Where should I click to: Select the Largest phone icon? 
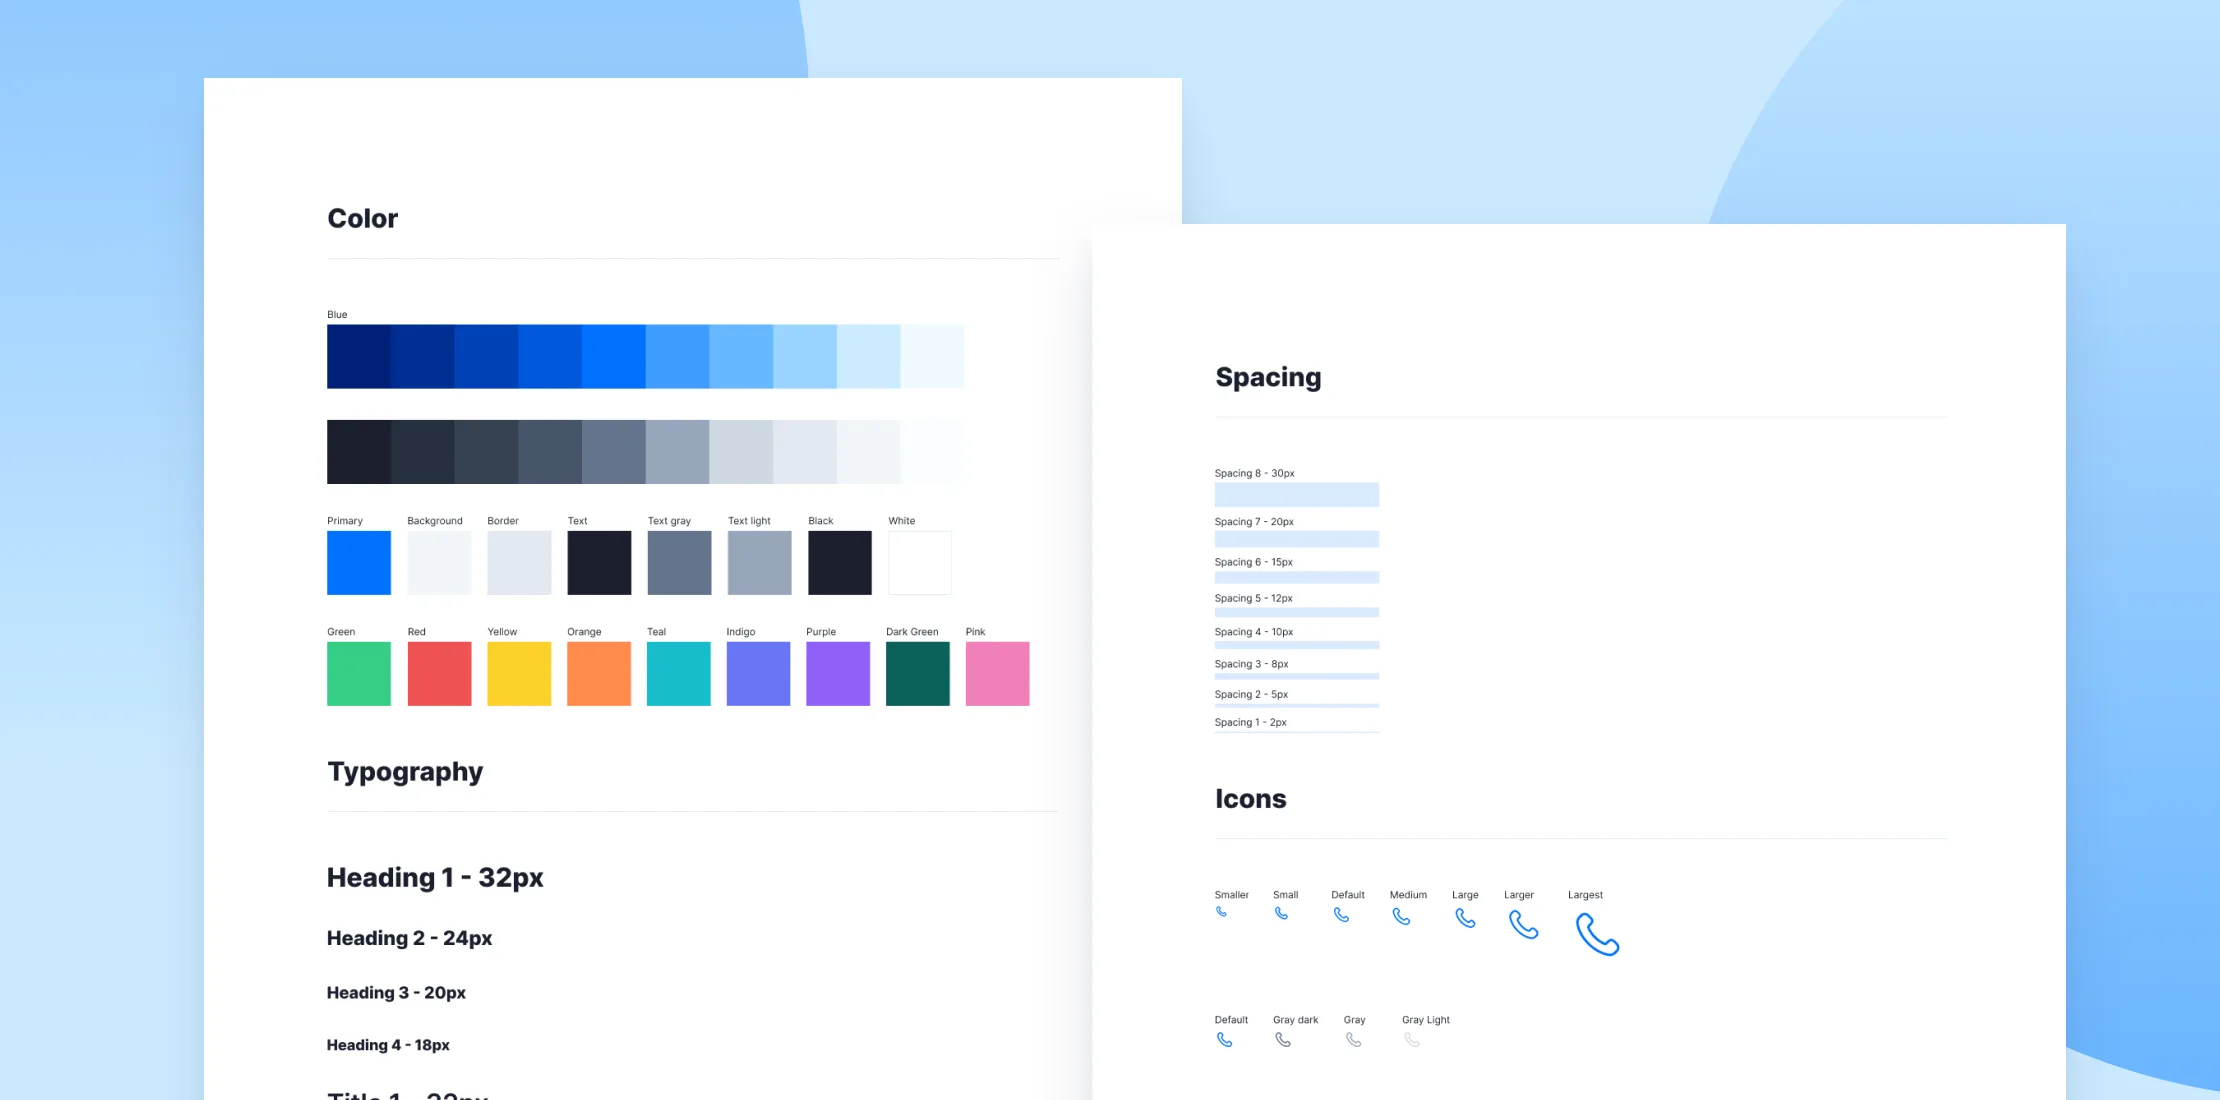tap(1597, 934)
